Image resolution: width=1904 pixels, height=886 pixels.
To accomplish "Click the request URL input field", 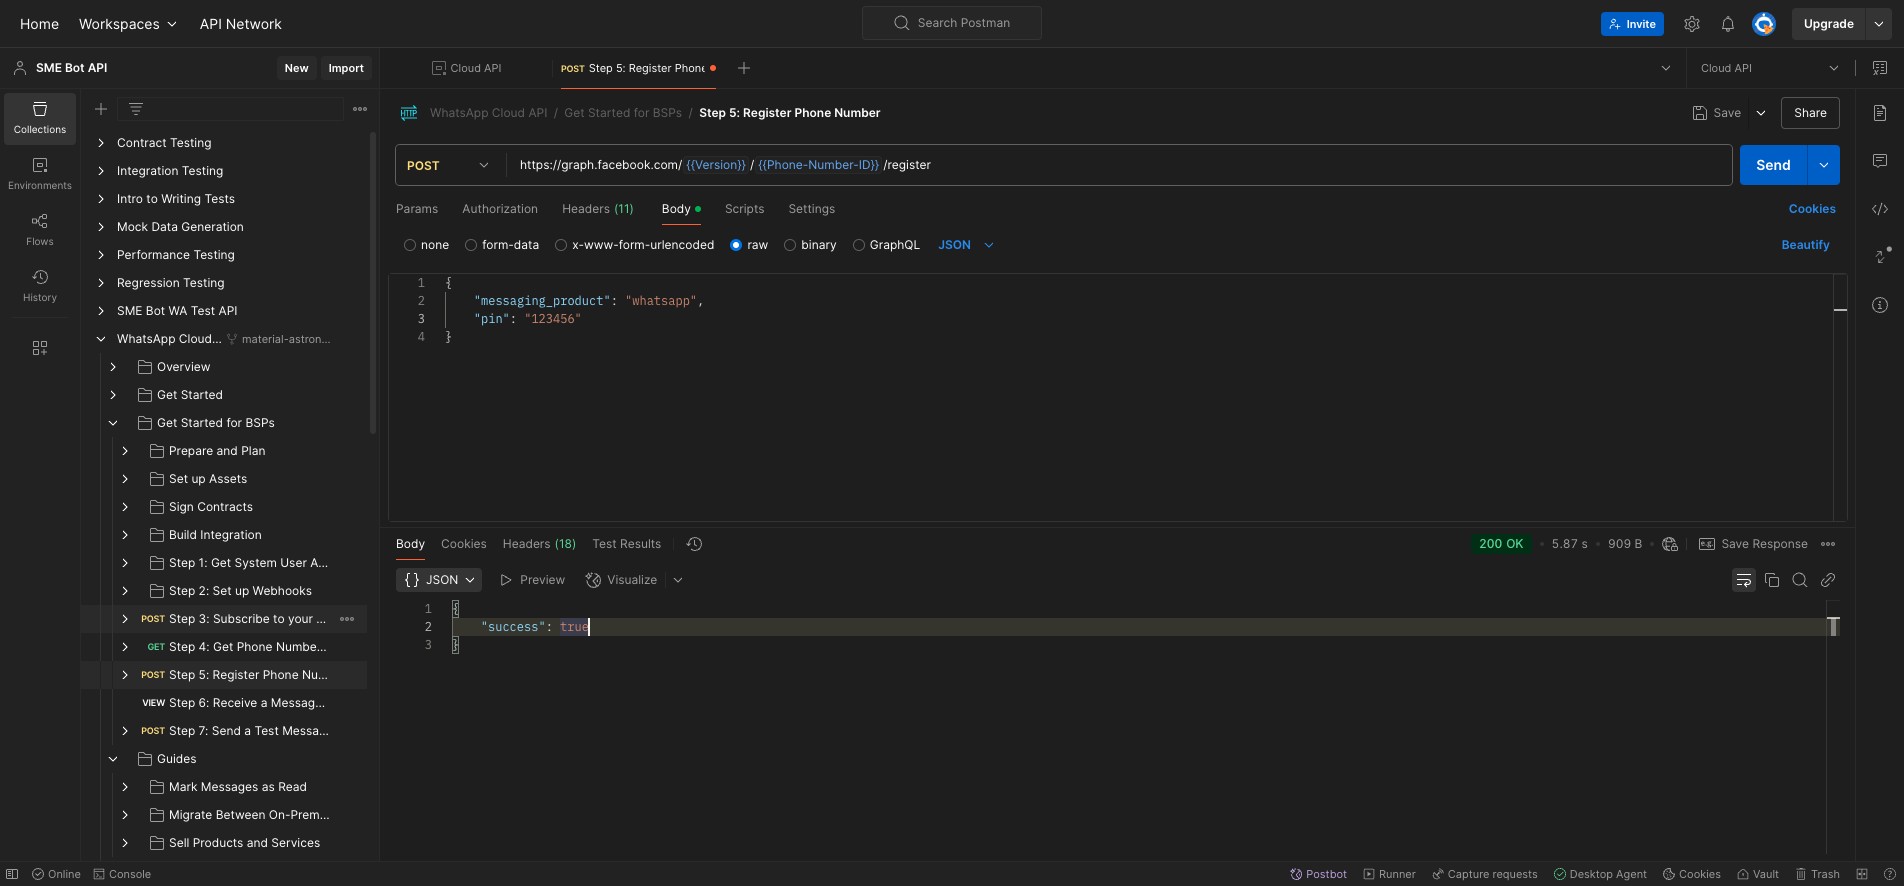I will [x=1119, y=165].
